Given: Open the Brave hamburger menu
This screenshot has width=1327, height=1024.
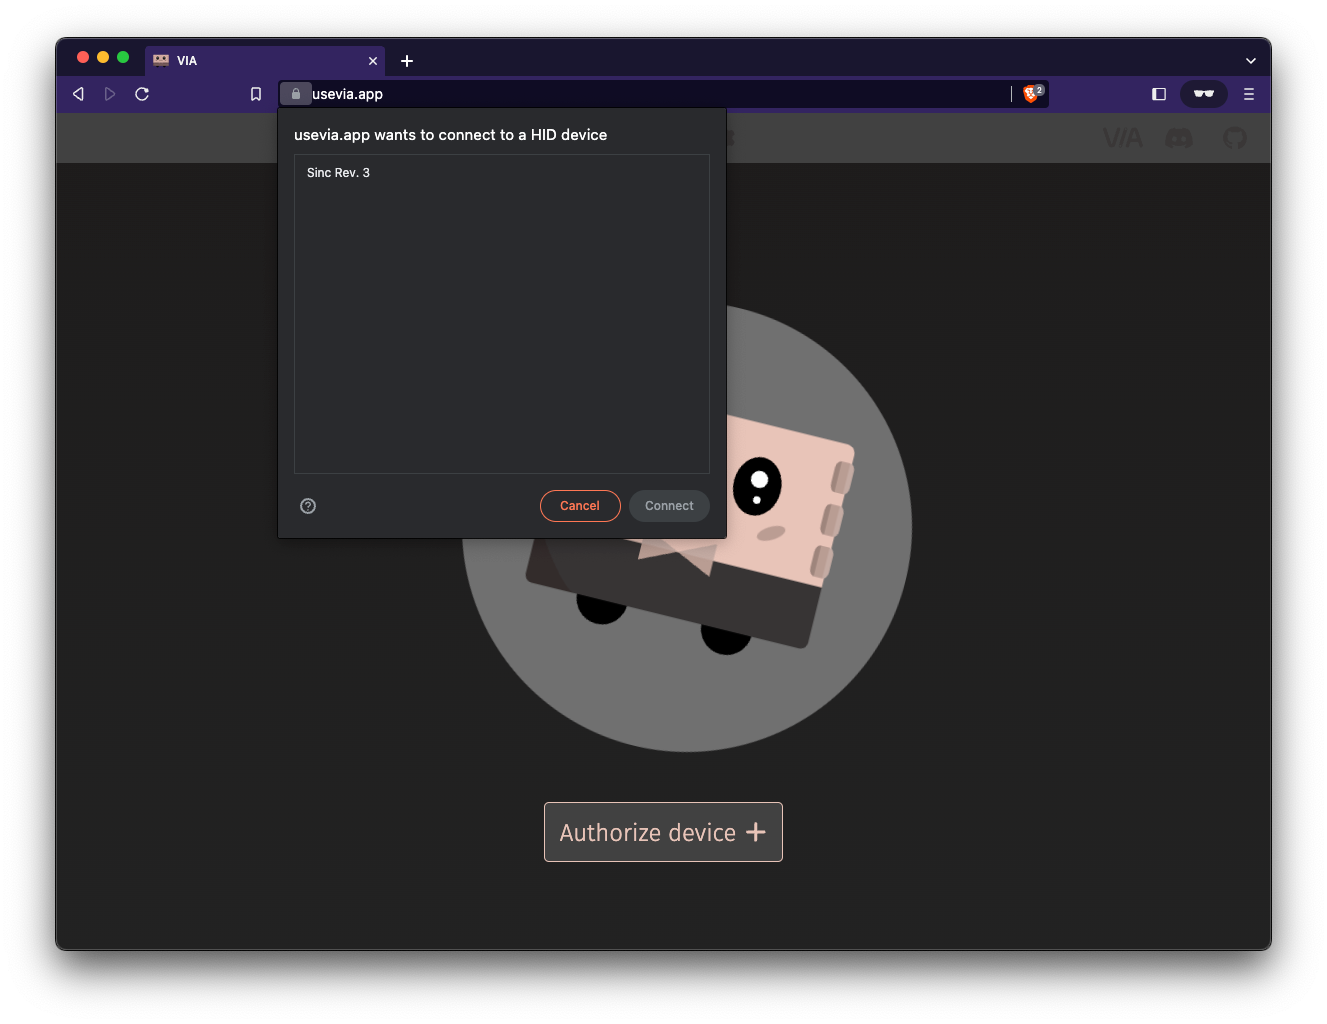Looking at the screenshot, I should (1248, 94).
